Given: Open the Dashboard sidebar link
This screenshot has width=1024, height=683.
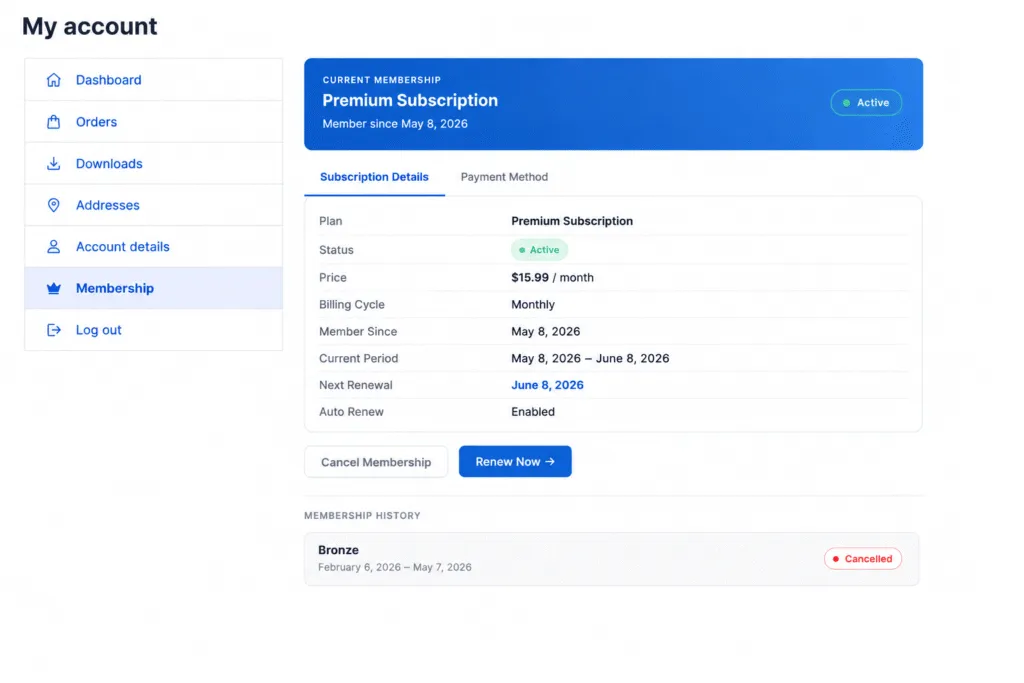Looking at the screenshot, I should 153,80.
